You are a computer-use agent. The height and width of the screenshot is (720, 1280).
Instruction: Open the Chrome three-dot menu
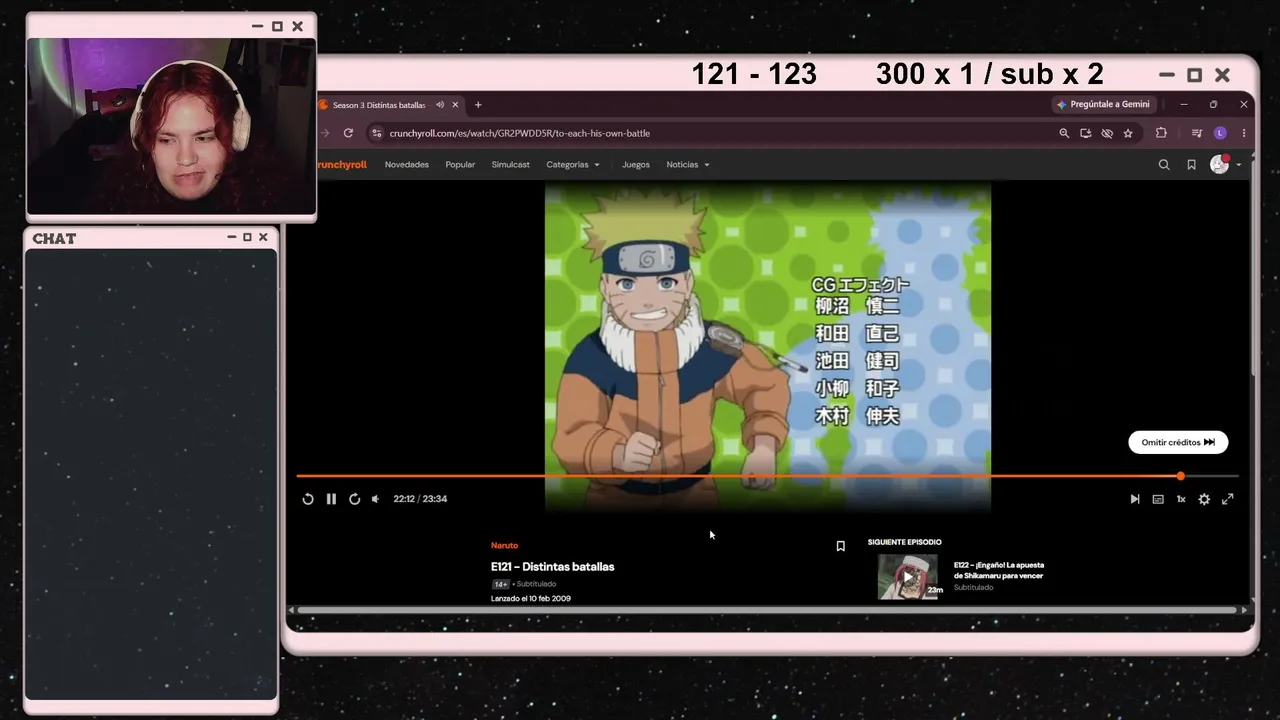pyautogui.click(x=1244, y=133)
